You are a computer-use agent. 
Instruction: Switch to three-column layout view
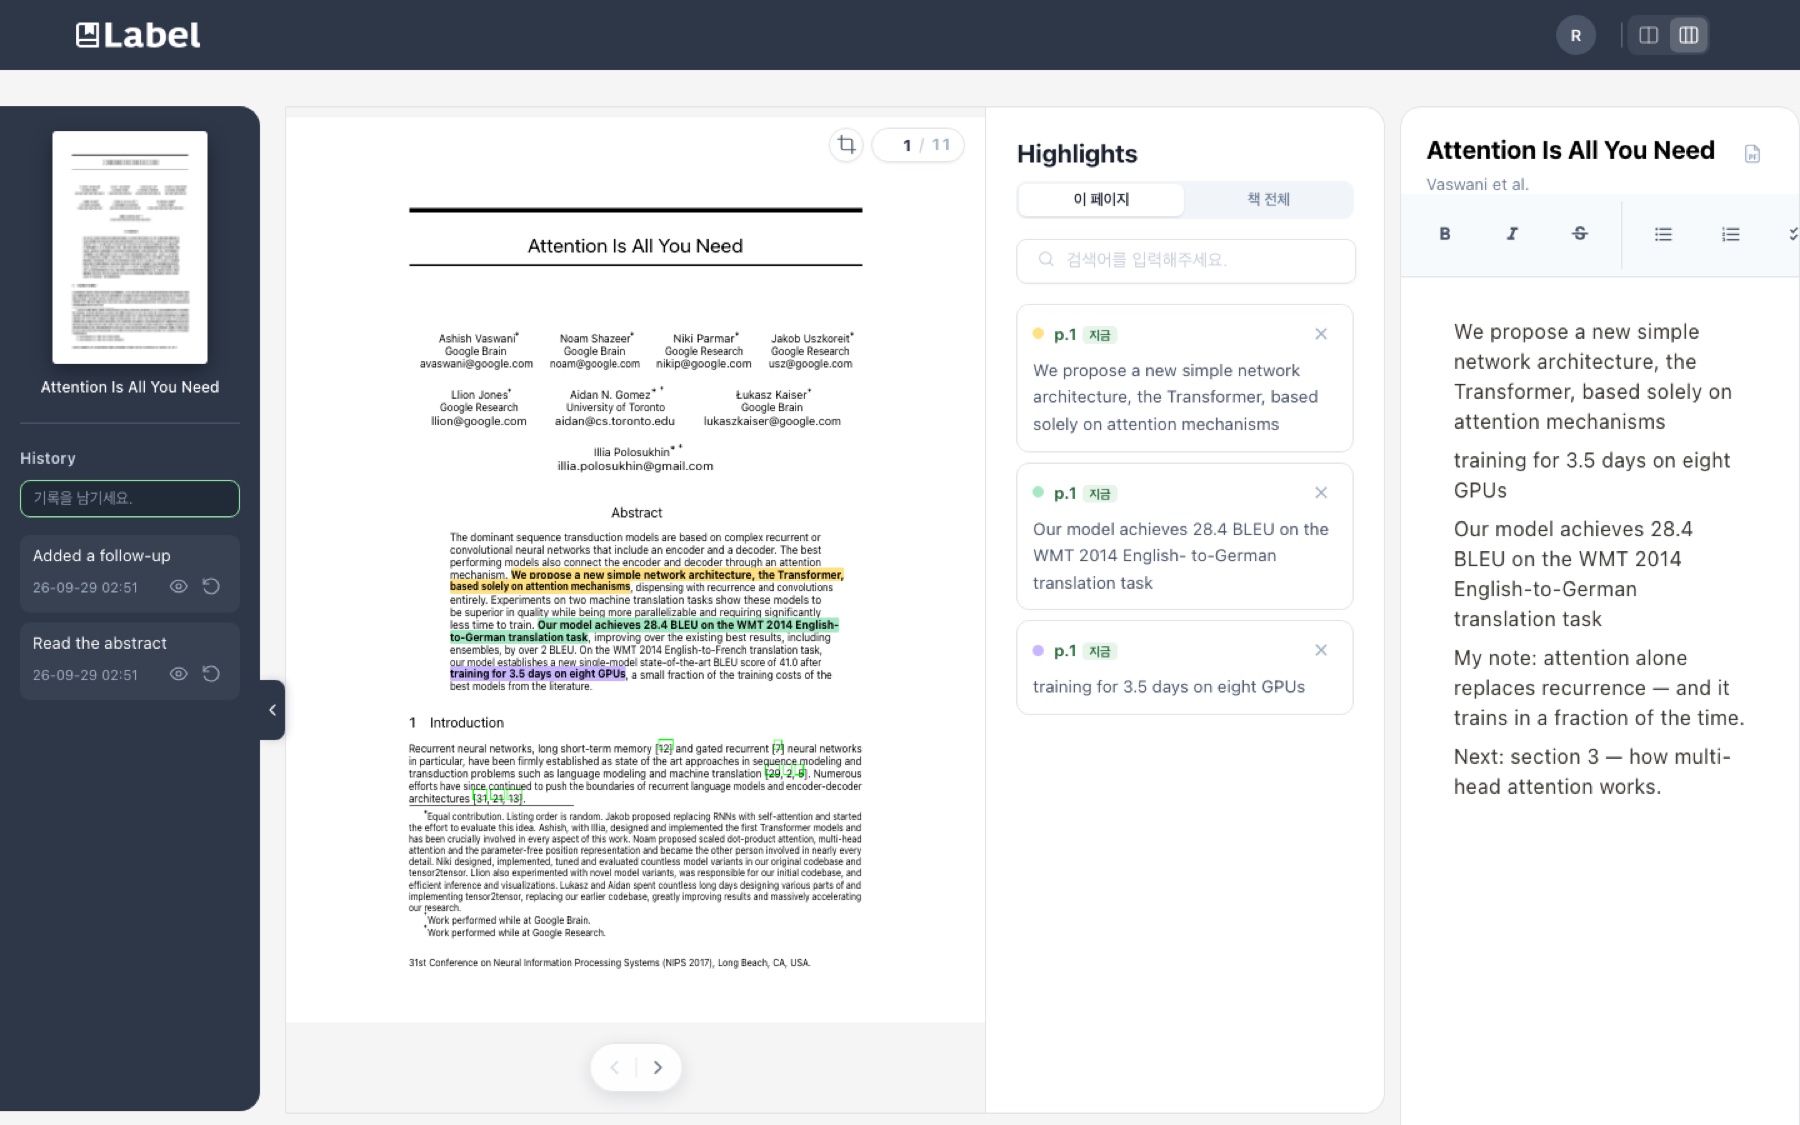click(x=1688, y=35)
